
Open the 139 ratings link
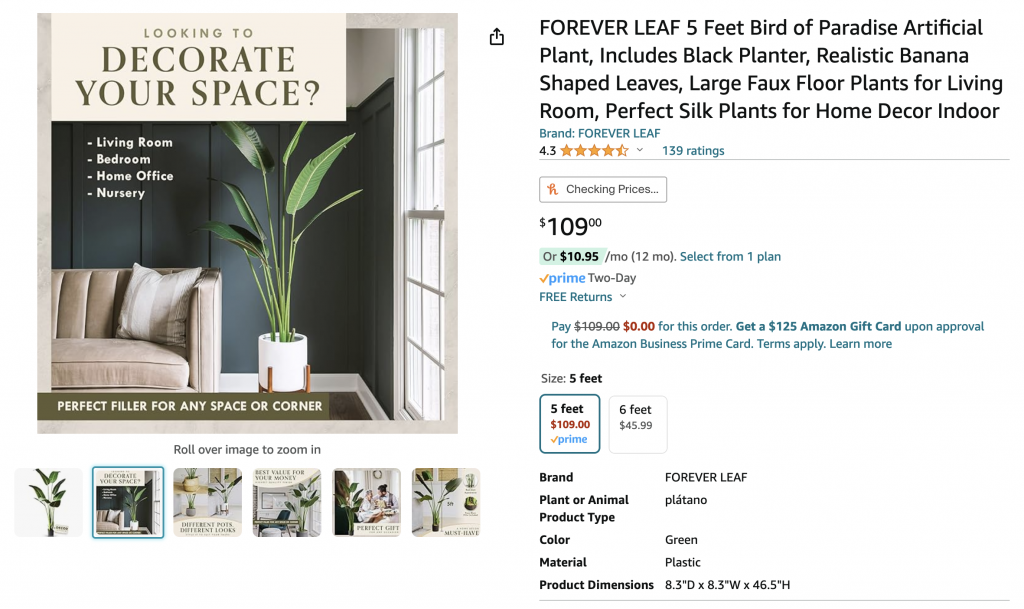pos(693,151)
